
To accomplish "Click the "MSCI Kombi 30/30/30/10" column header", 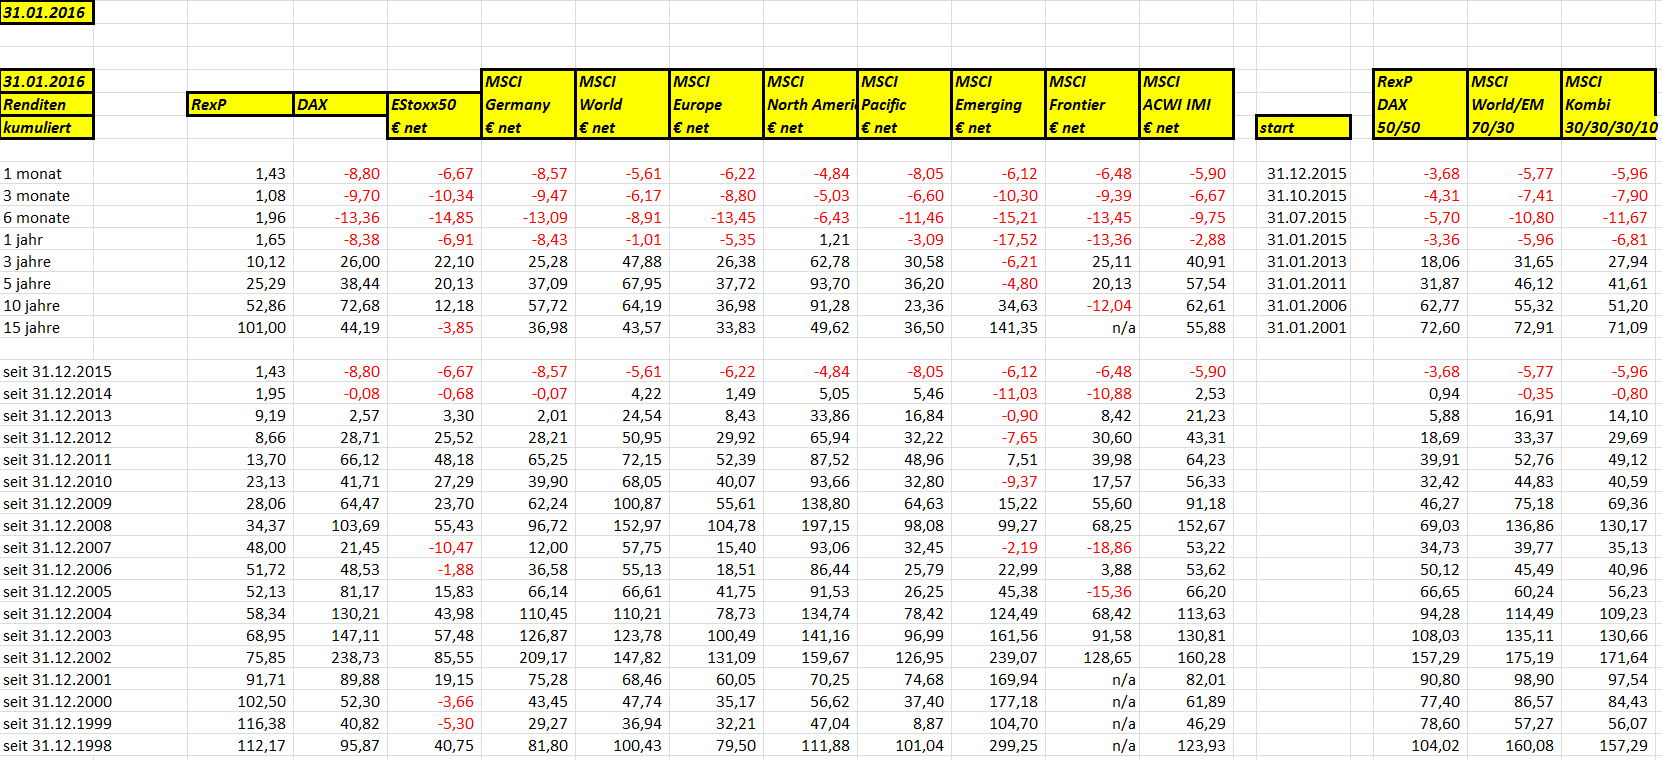I will coord(1609,104).
